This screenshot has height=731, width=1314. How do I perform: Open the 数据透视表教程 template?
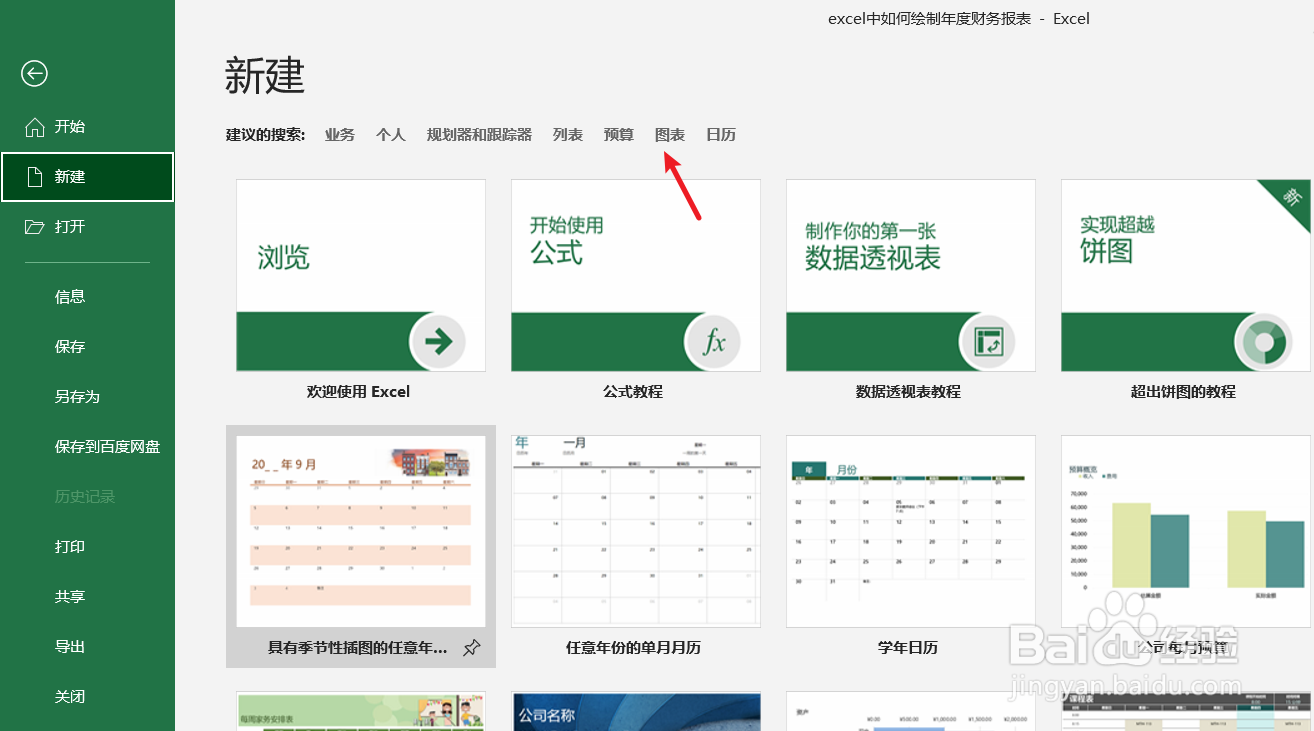pos(911,275)
